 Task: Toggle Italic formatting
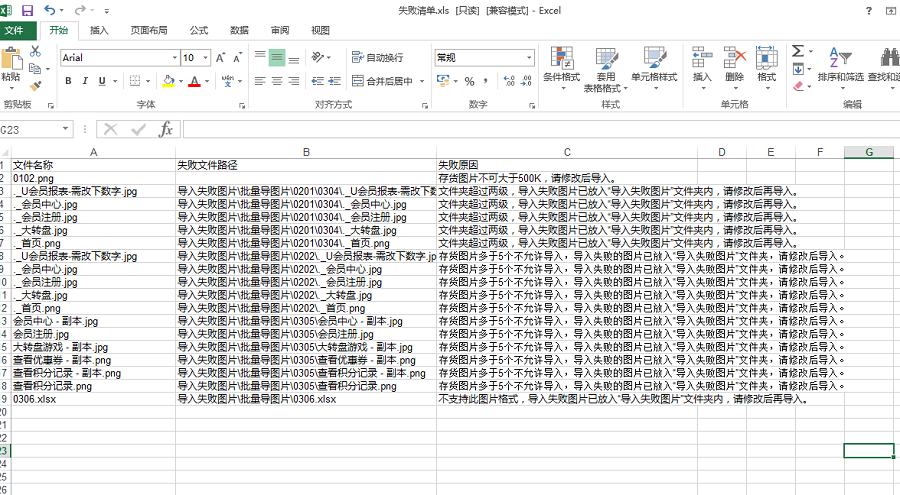85,81
